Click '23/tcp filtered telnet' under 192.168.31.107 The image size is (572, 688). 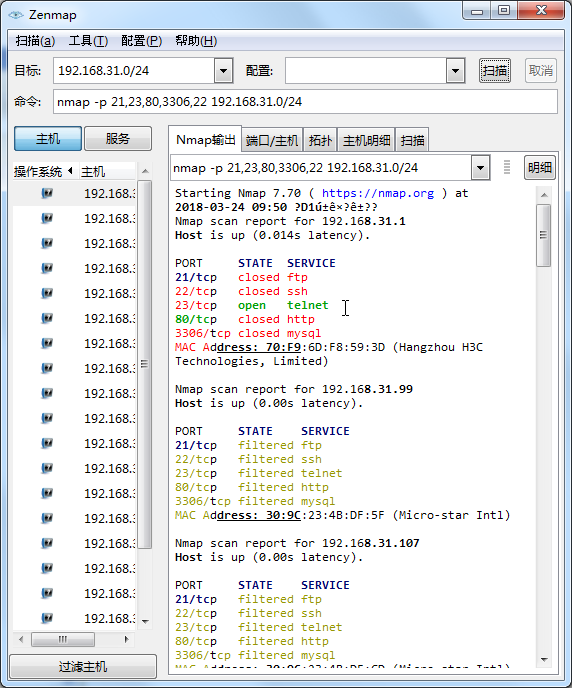pyautogui.click(x=258, y=627)
